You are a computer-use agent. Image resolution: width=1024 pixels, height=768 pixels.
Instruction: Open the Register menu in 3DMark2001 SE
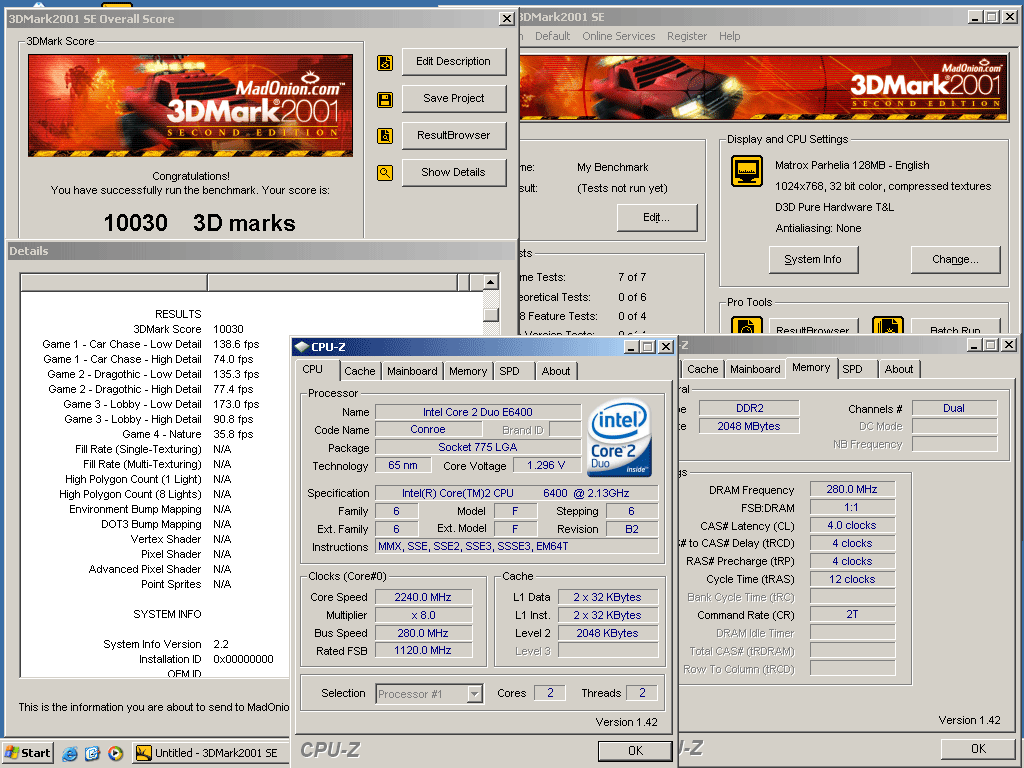[686, 36]
